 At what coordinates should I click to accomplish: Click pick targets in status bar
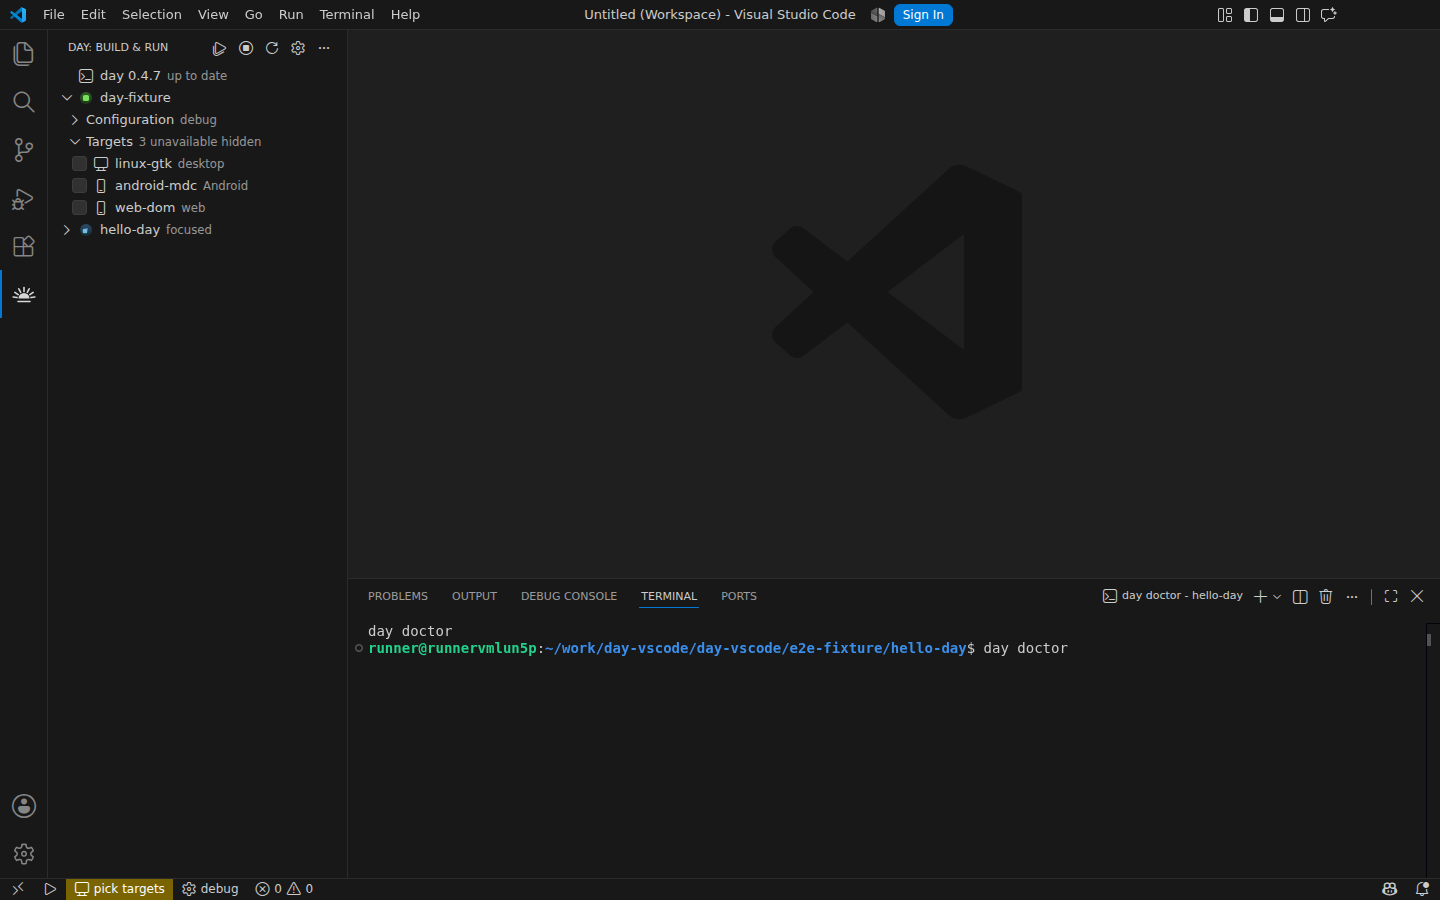pos(120,889)
